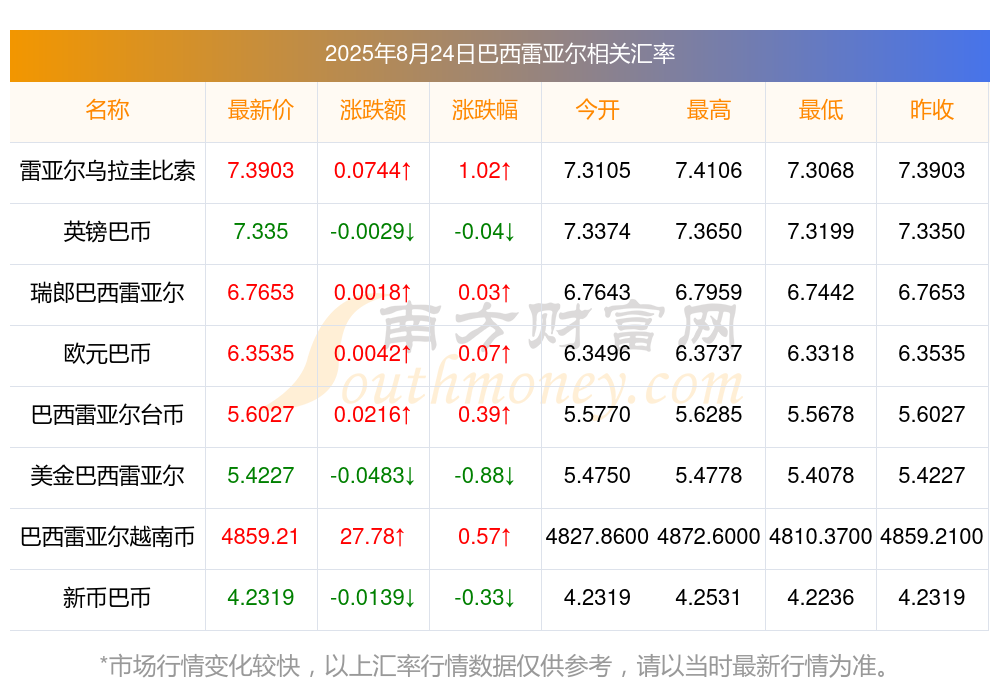Click change percent 0.39↑
Viewport: 1000px width, 698px height.
485,415
